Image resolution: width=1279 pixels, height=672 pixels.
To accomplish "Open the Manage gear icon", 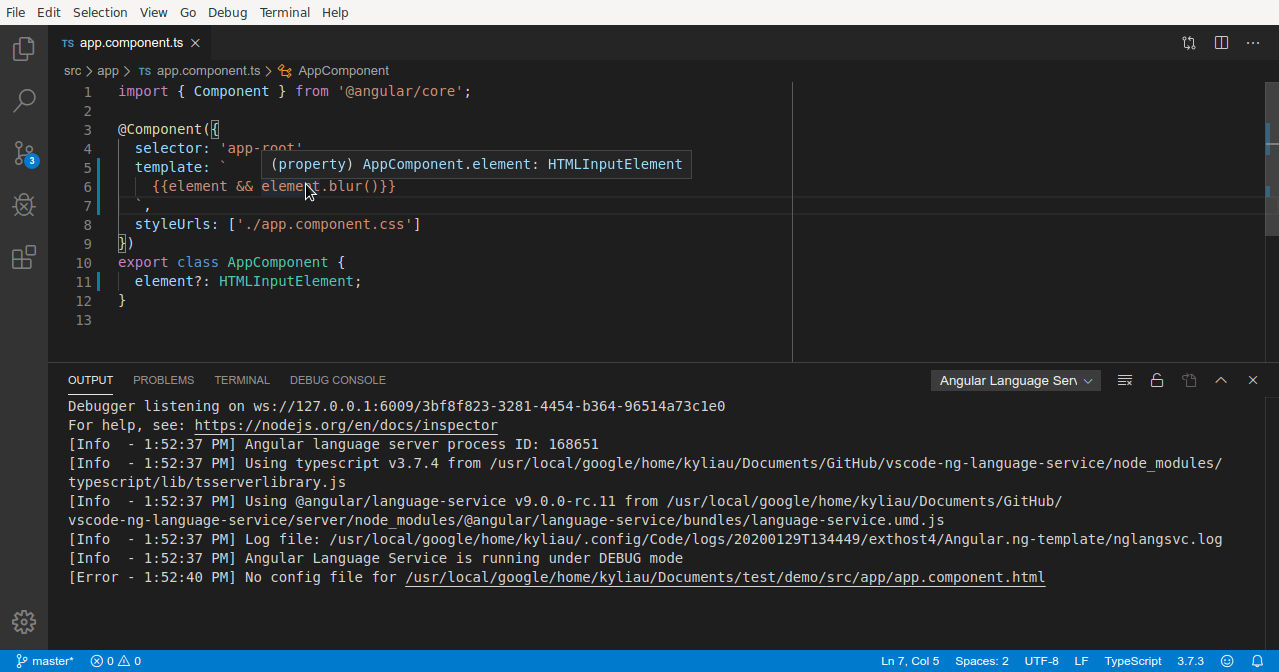I will tap(24, 622).
